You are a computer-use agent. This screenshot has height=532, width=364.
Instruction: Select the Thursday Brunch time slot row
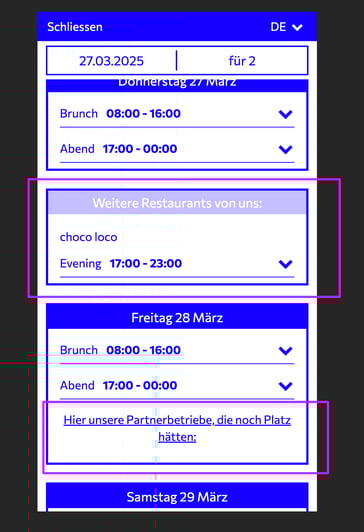pyautogui.click(x=177, y=114)
